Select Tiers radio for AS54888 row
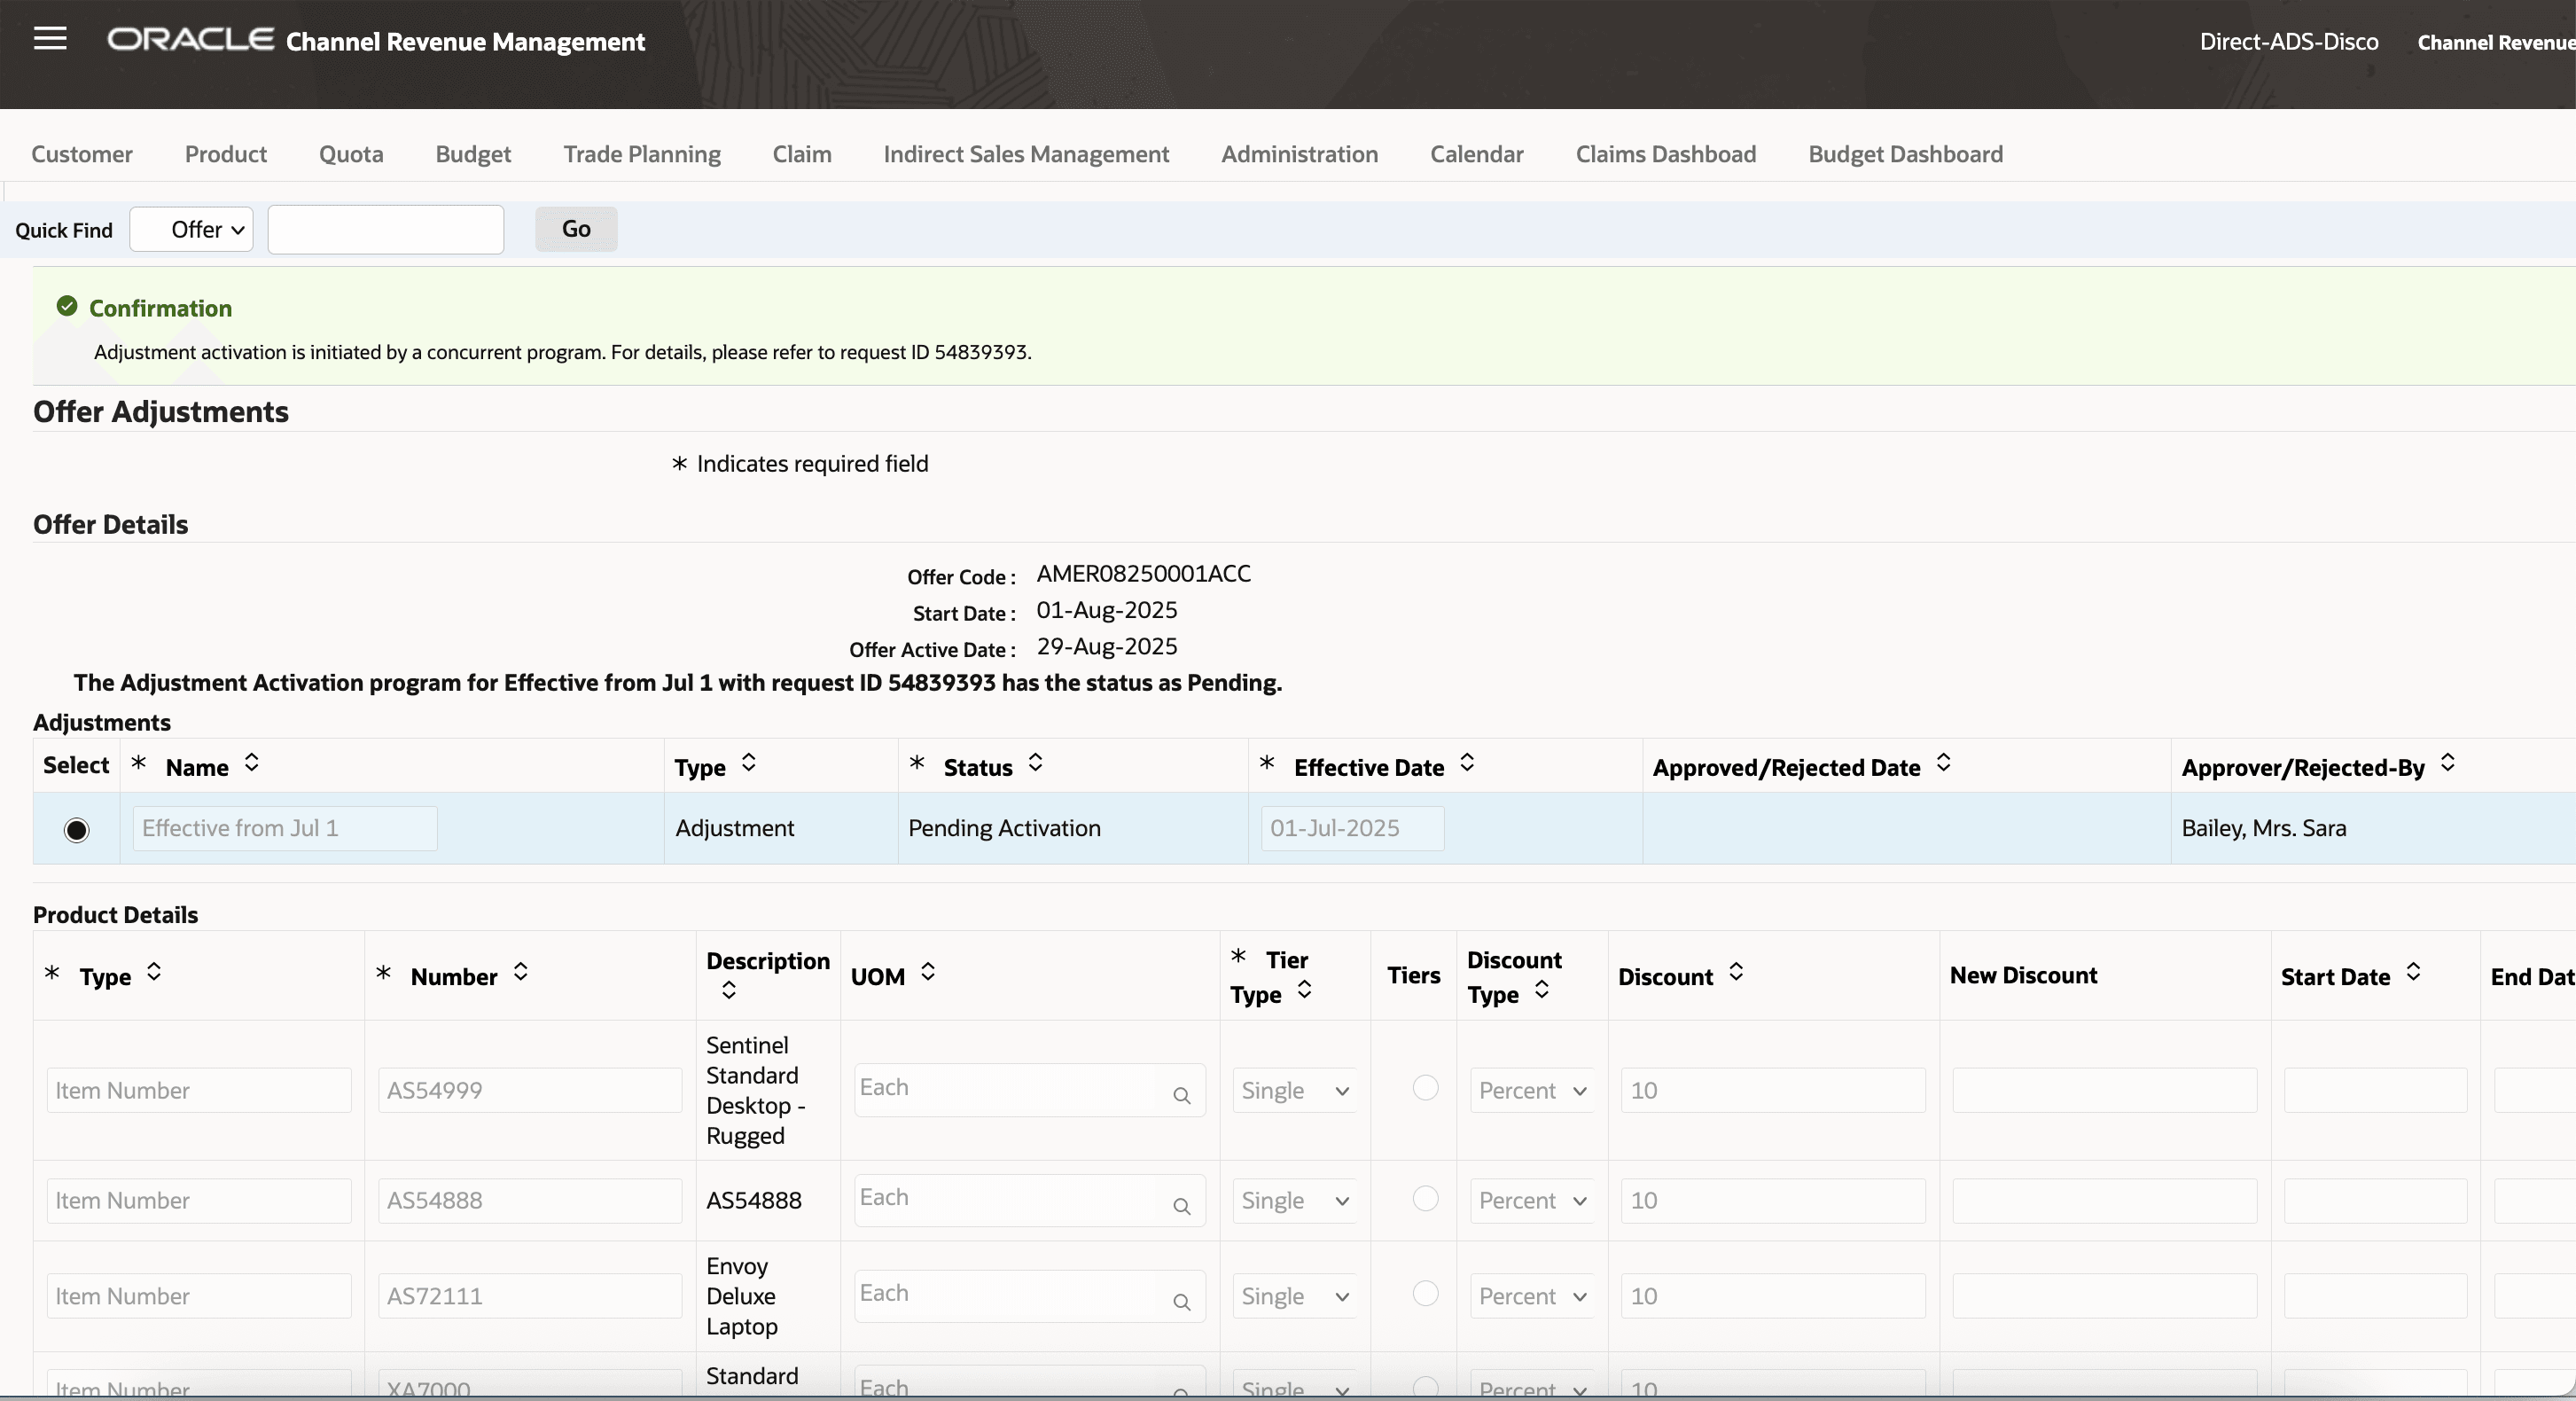Screen dimensions: 2576x1401 click(x=1425, y=1198)
